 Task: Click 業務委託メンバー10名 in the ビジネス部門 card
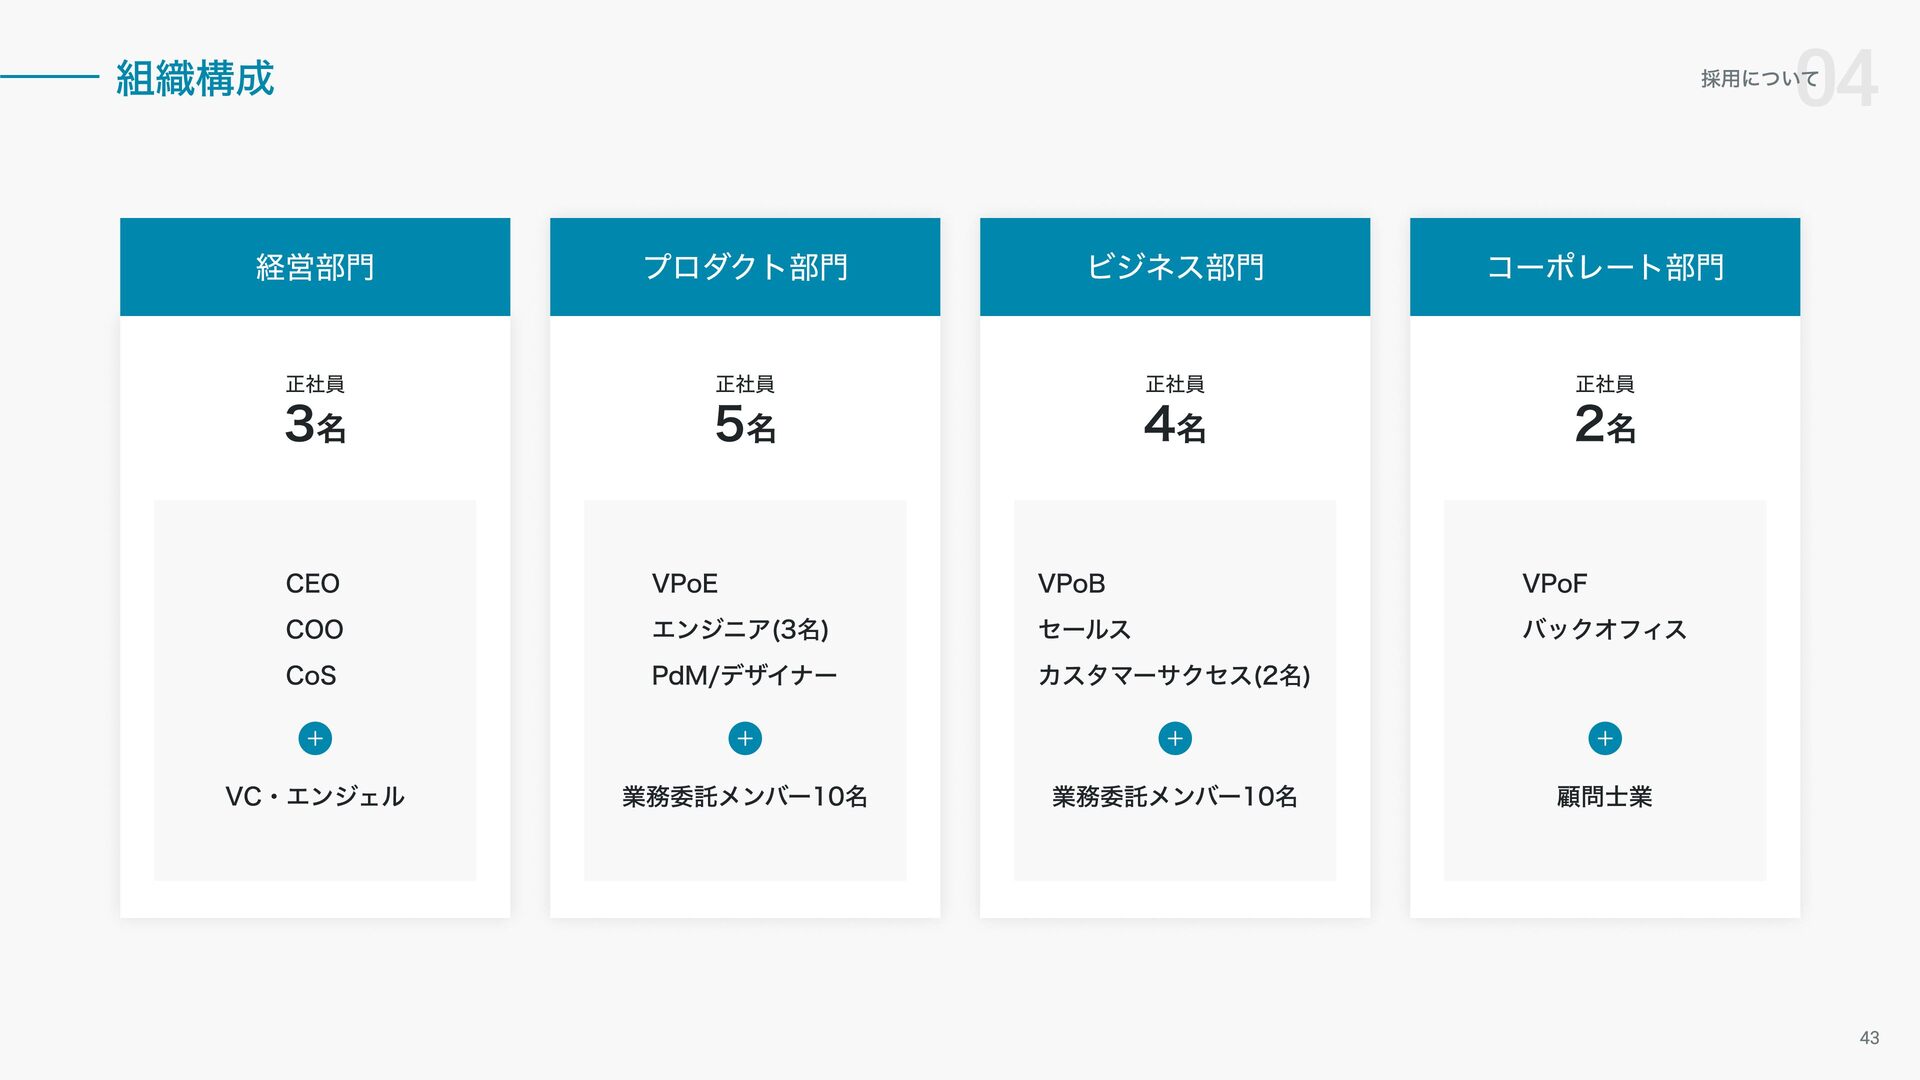pyautogui.click(x=1175, y=796)
